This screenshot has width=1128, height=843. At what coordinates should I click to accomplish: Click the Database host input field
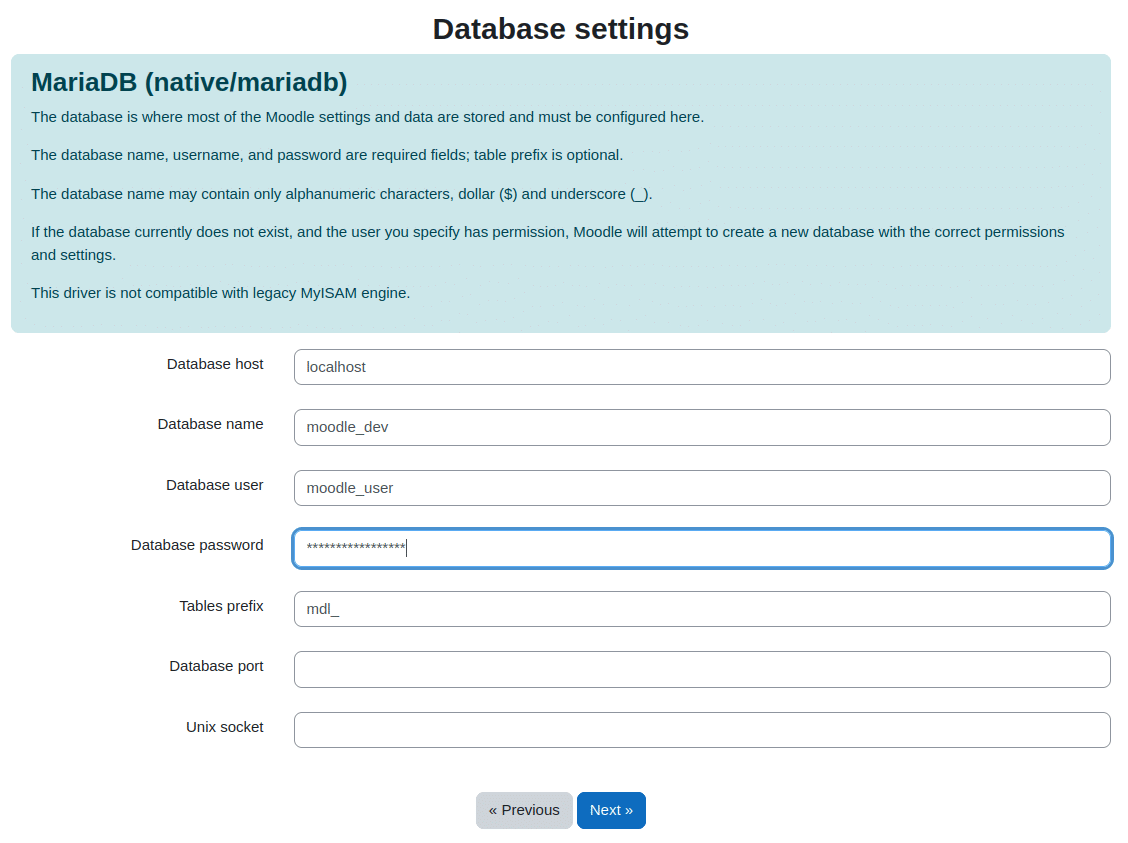(x=701, y=367)
